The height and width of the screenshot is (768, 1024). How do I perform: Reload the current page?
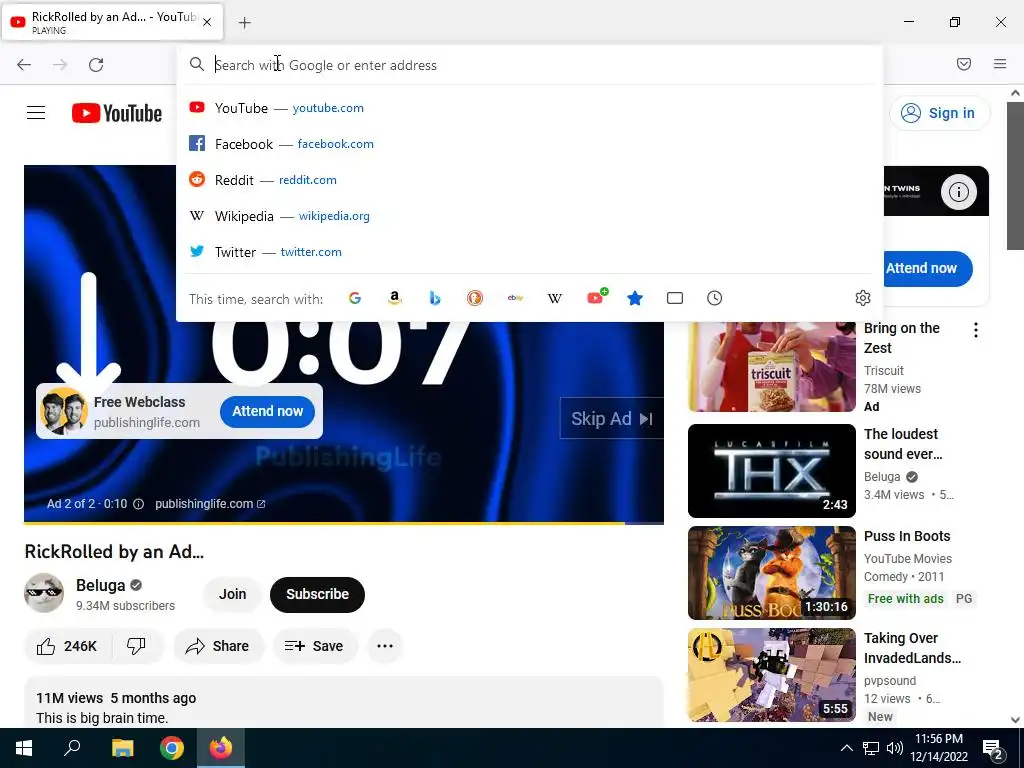(x=96, y=65)
